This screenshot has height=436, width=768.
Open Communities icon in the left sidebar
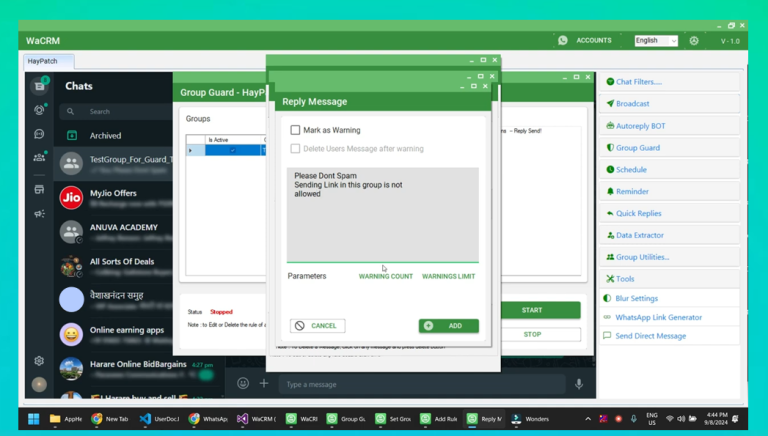click(x=39, y=157)
